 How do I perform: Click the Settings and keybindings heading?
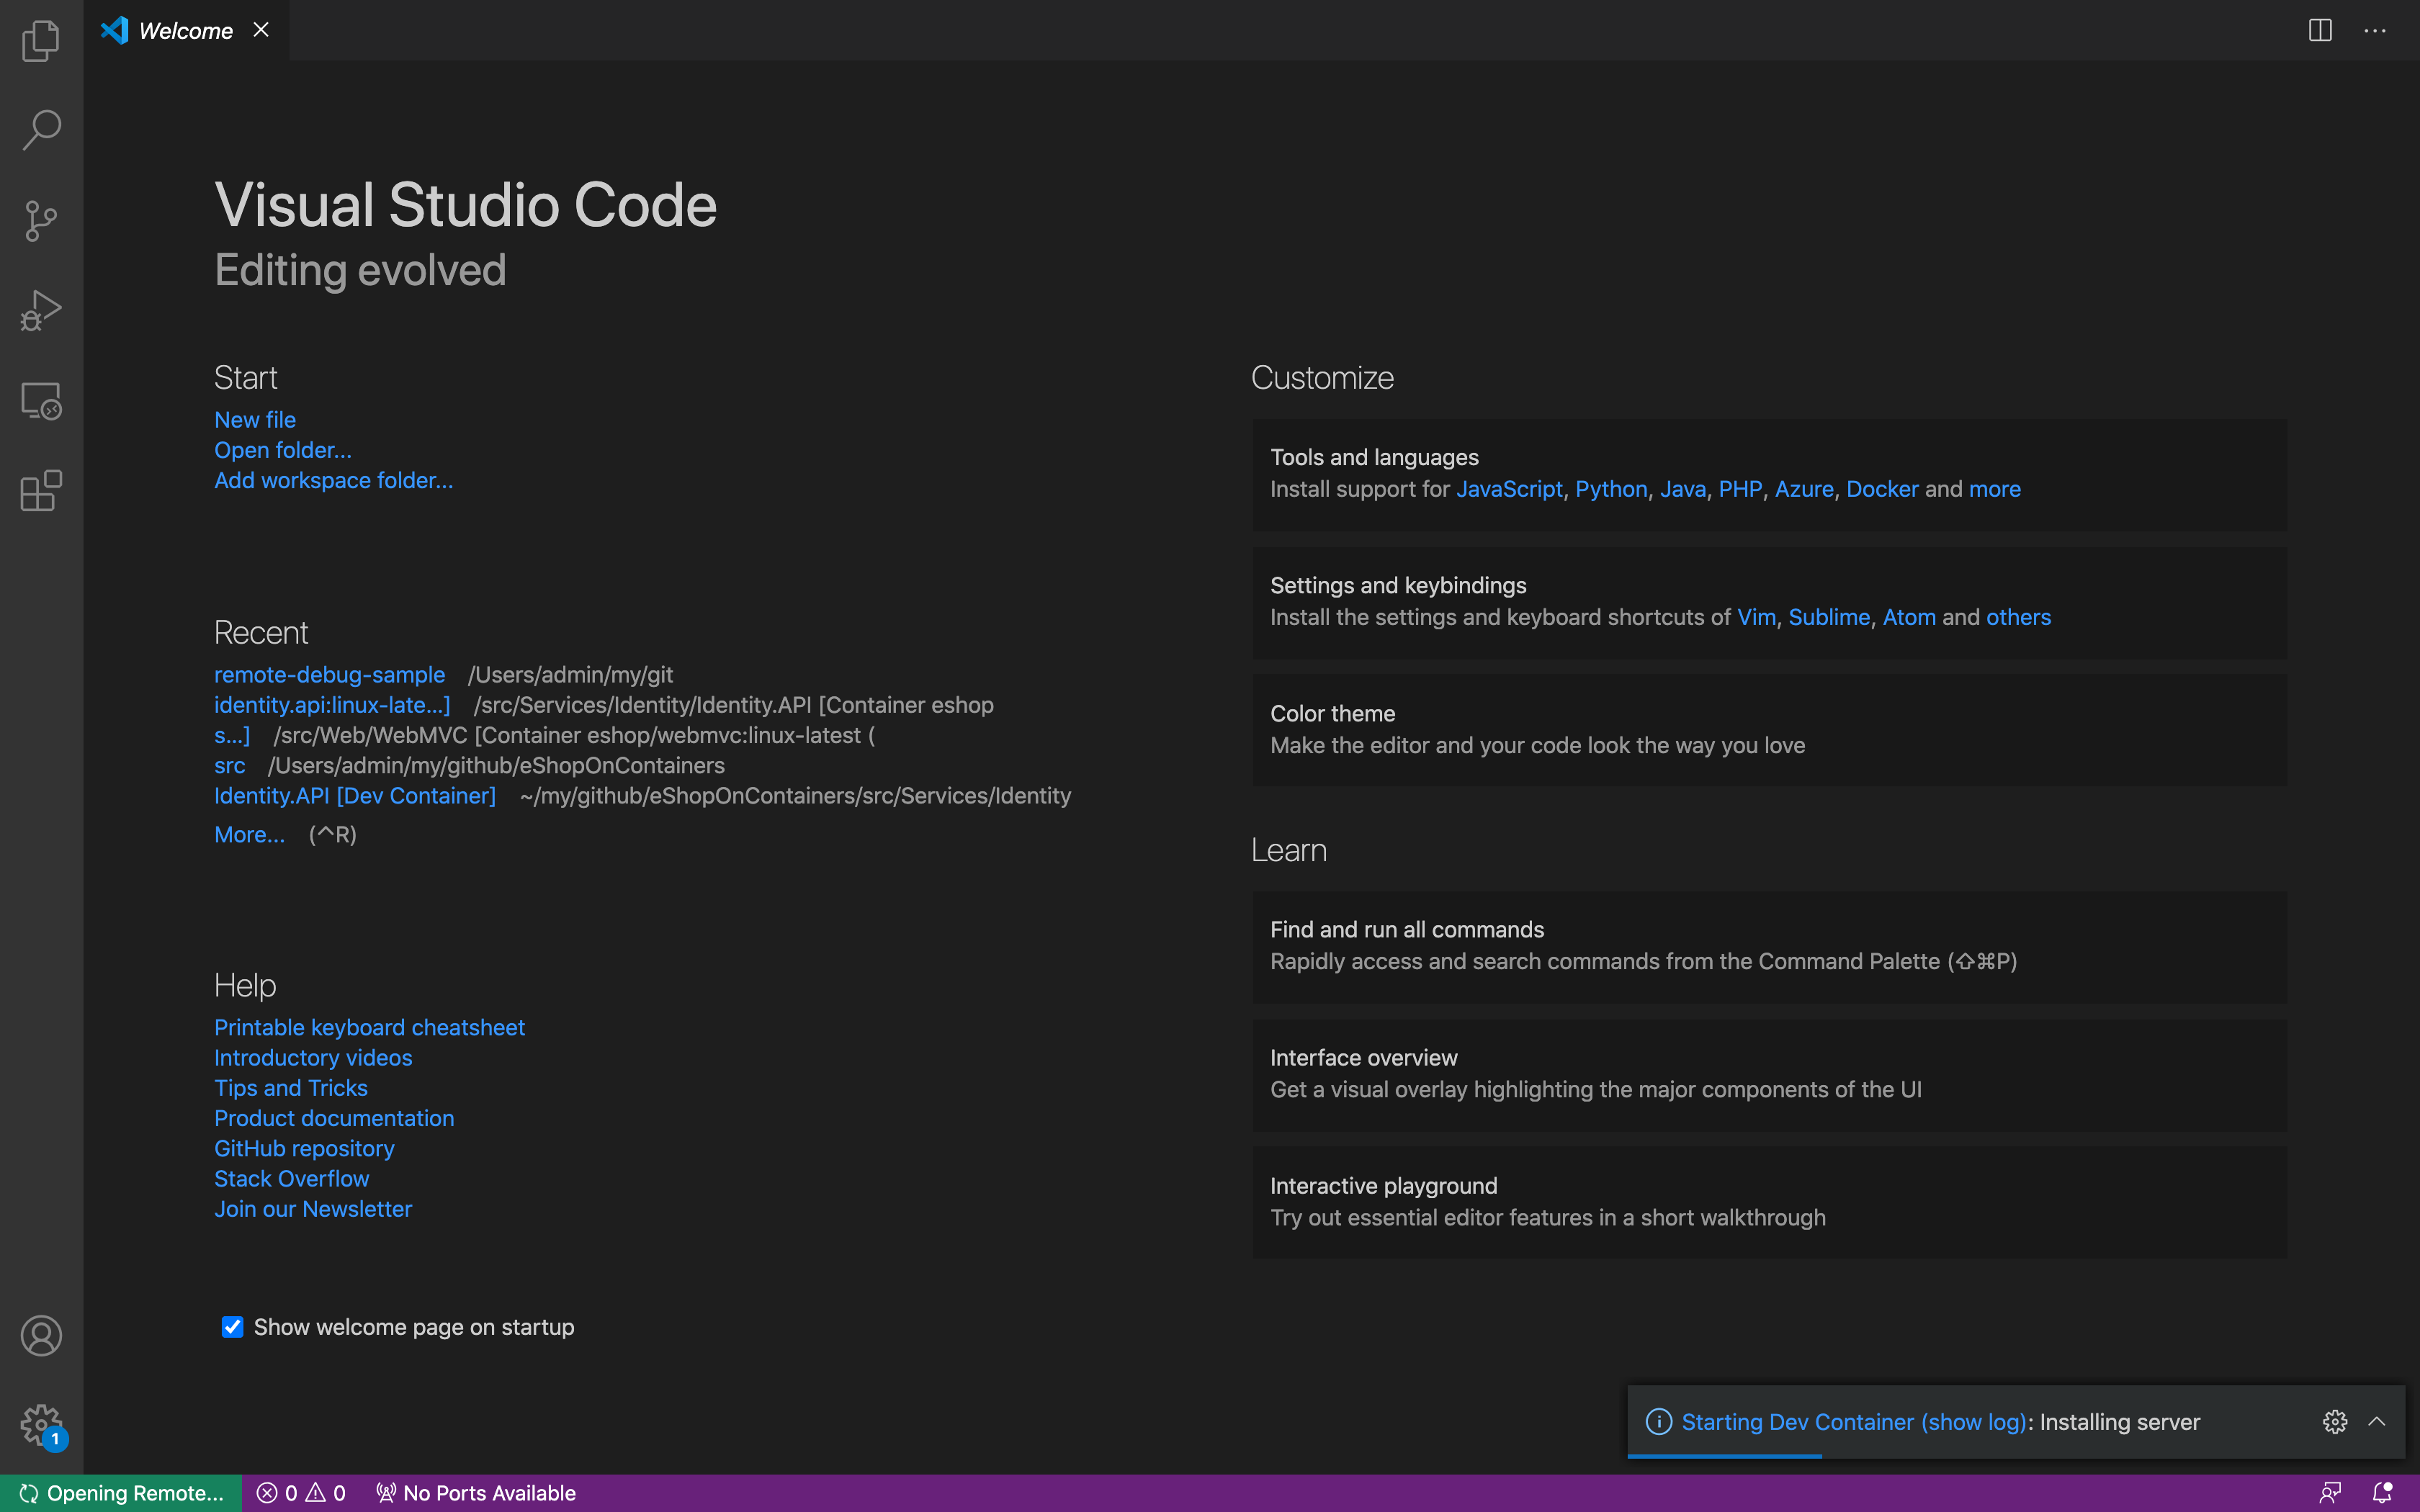pos(1398,585)
